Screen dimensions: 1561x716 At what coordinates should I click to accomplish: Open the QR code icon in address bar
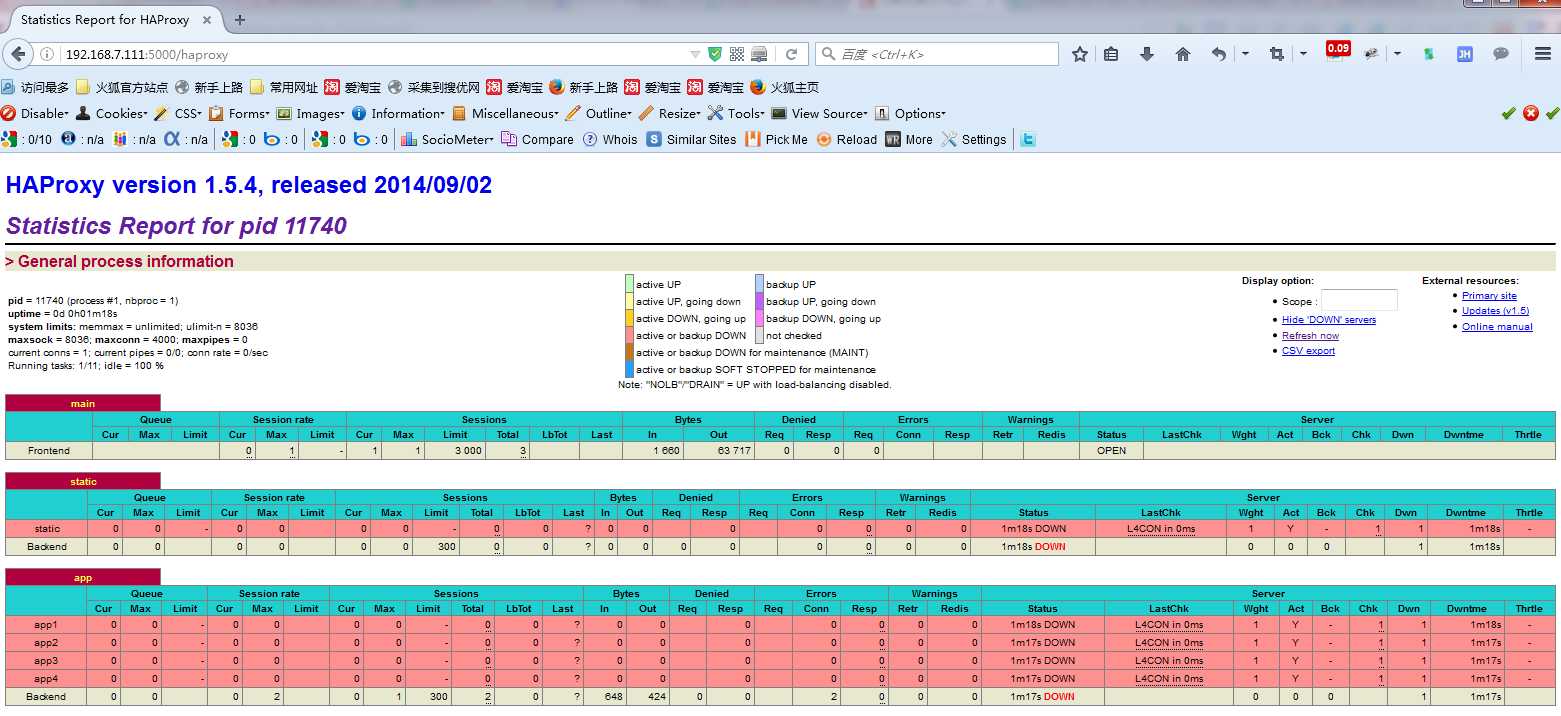click(x=737, y=54)
